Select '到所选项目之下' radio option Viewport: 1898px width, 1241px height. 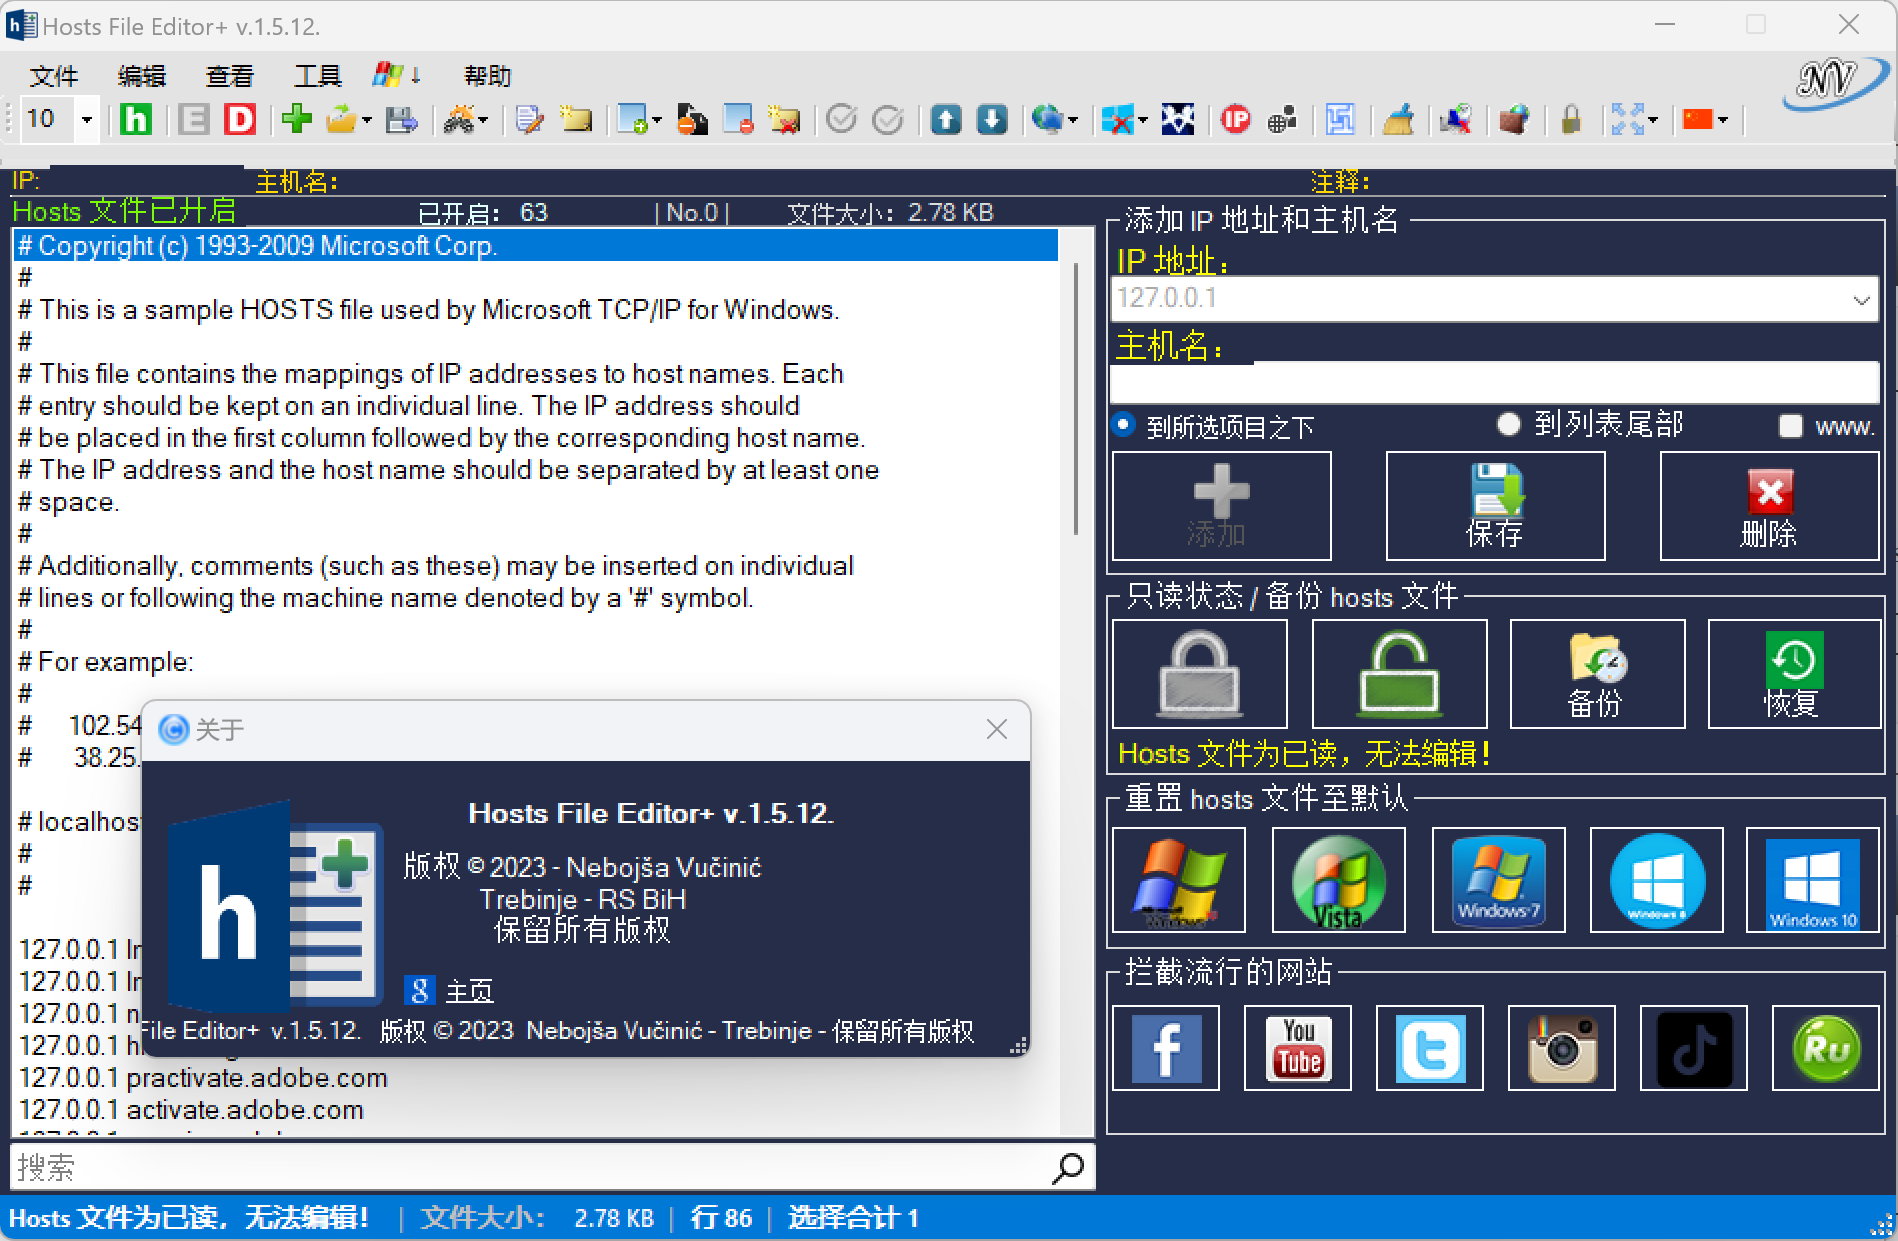click(1124, 425)
